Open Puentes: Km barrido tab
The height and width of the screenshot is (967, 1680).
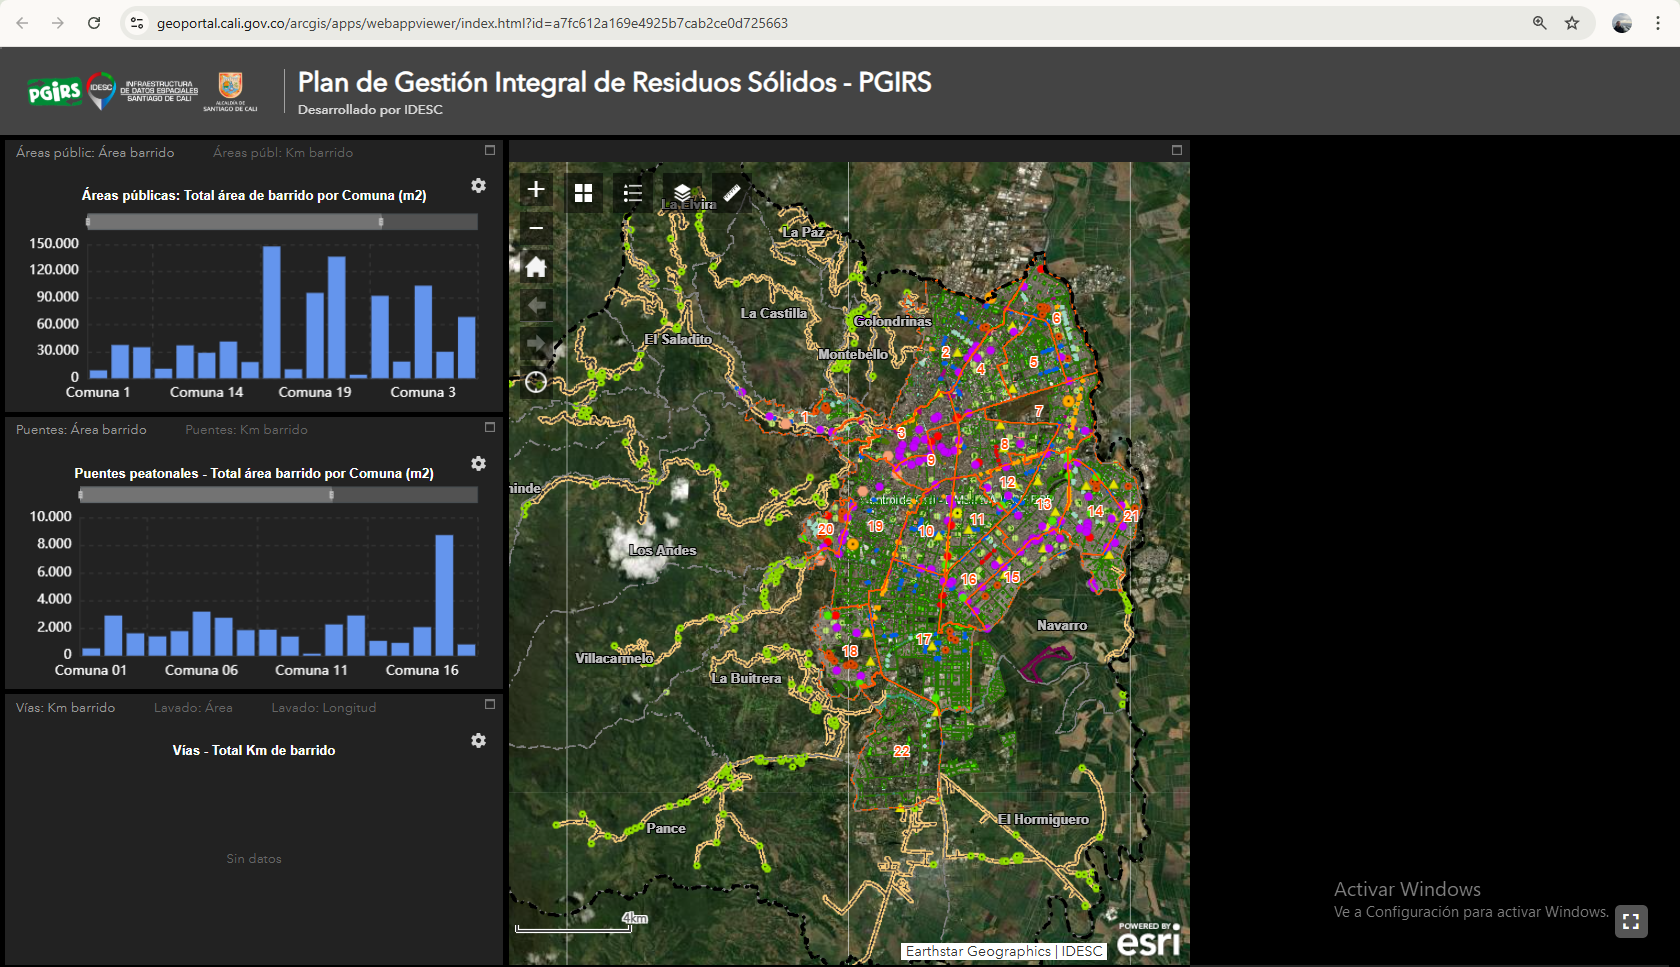(247, 430)
